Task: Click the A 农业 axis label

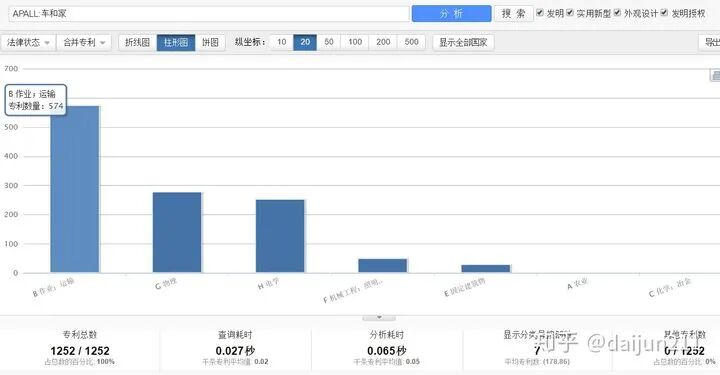Action: point(578,284)
